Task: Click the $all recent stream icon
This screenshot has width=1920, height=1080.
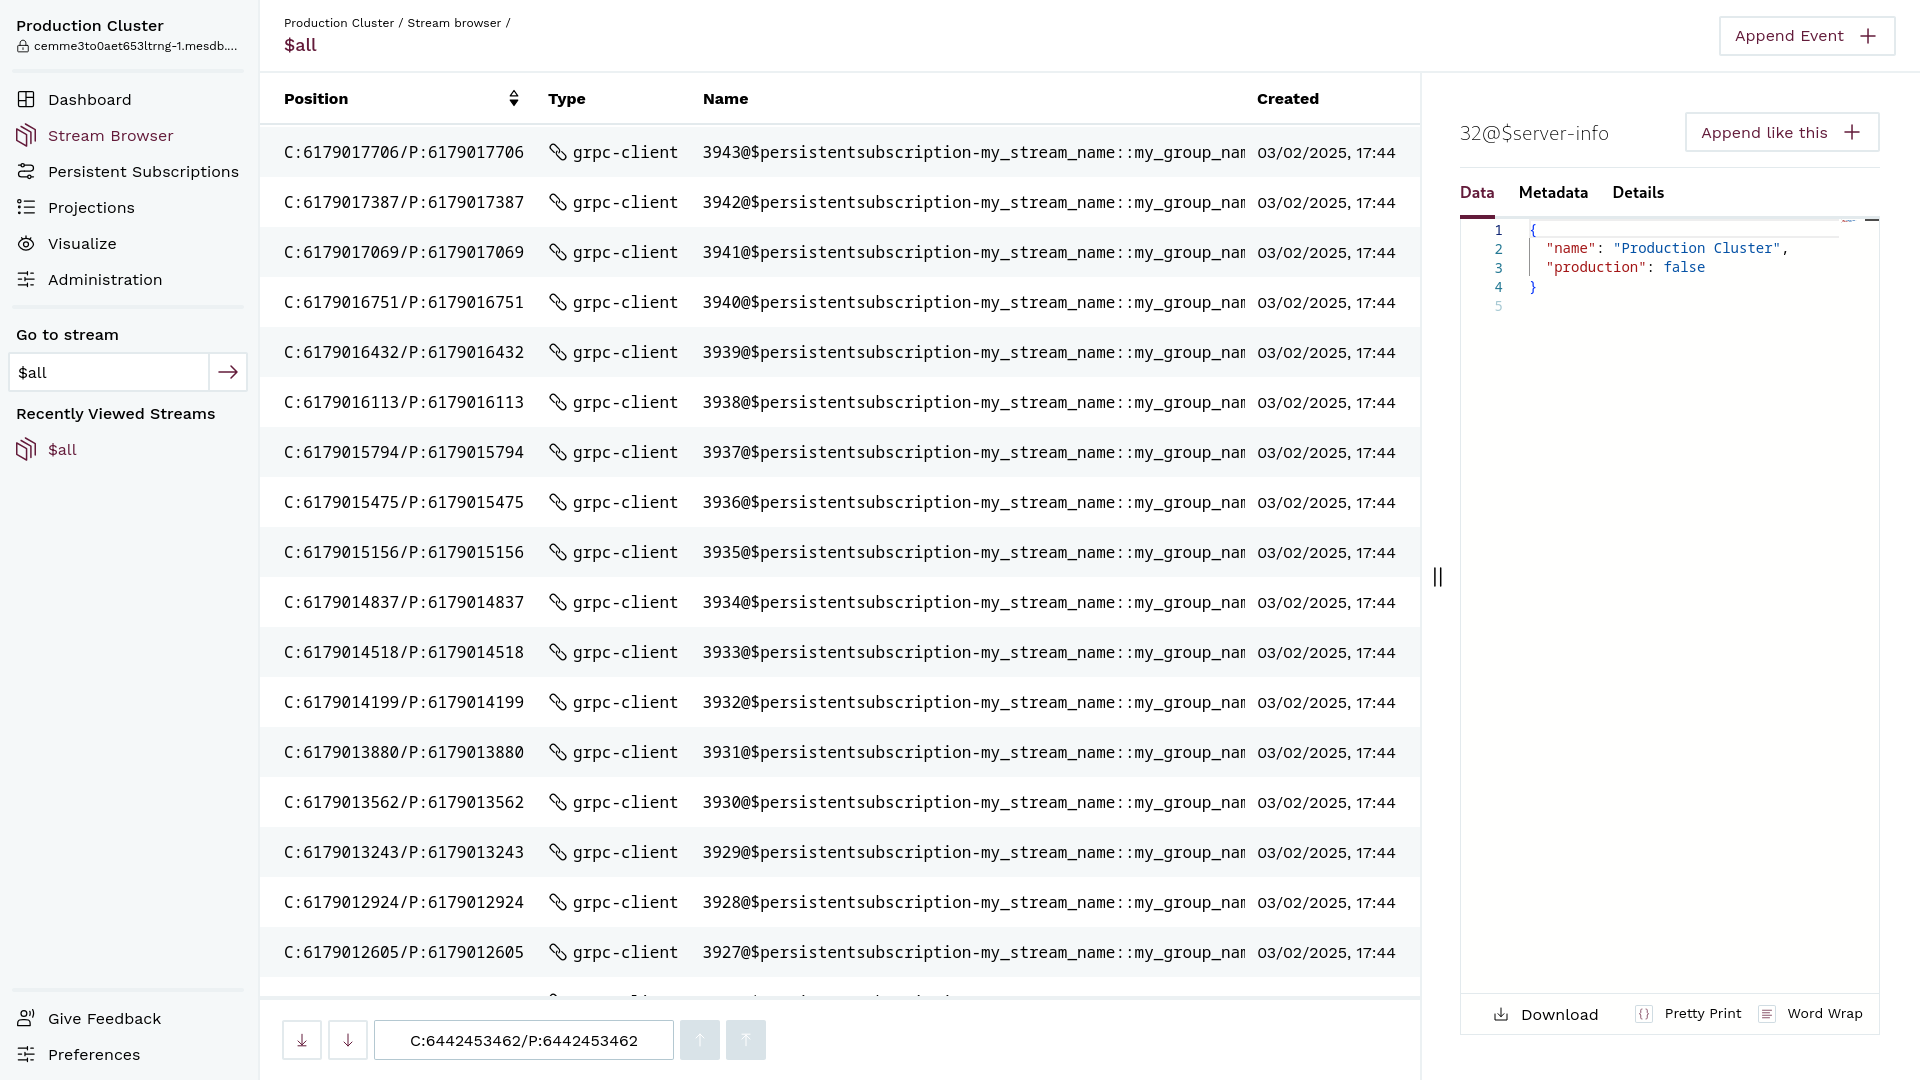Action: tap(26, 450)
